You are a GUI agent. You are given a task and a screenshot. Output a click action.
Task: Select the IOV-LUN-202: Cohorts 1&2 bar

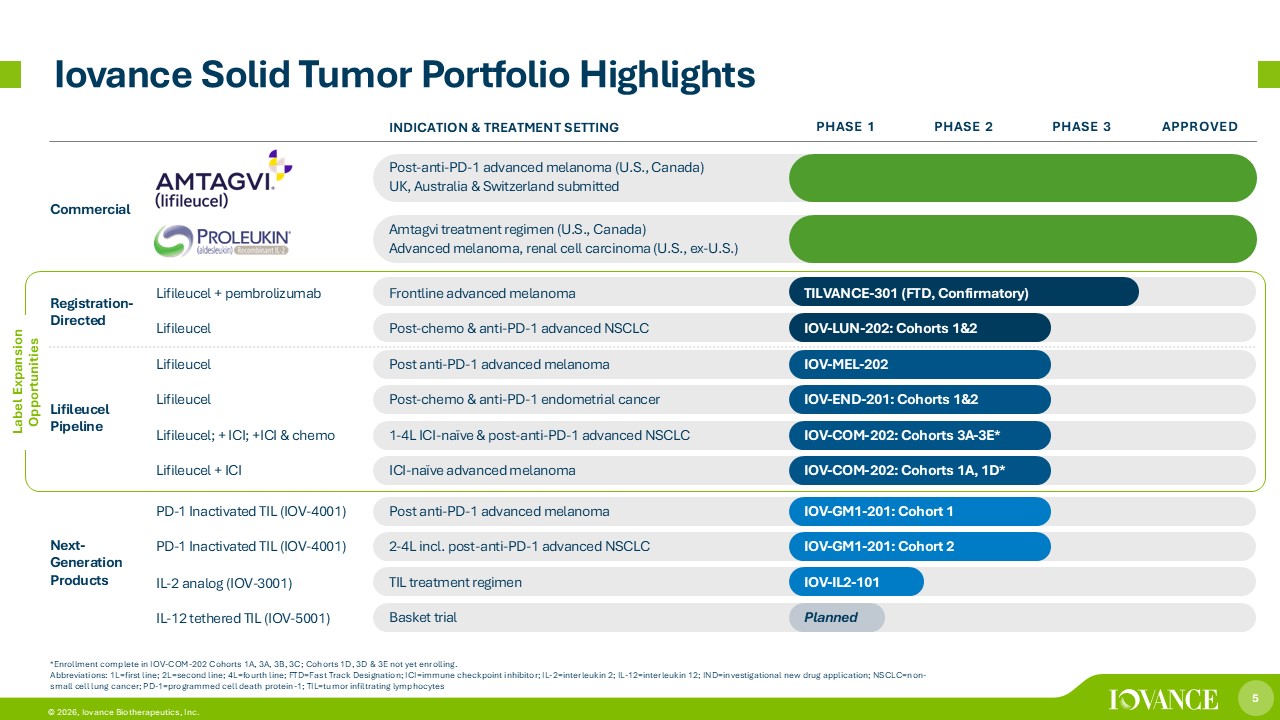pos(920,328)
